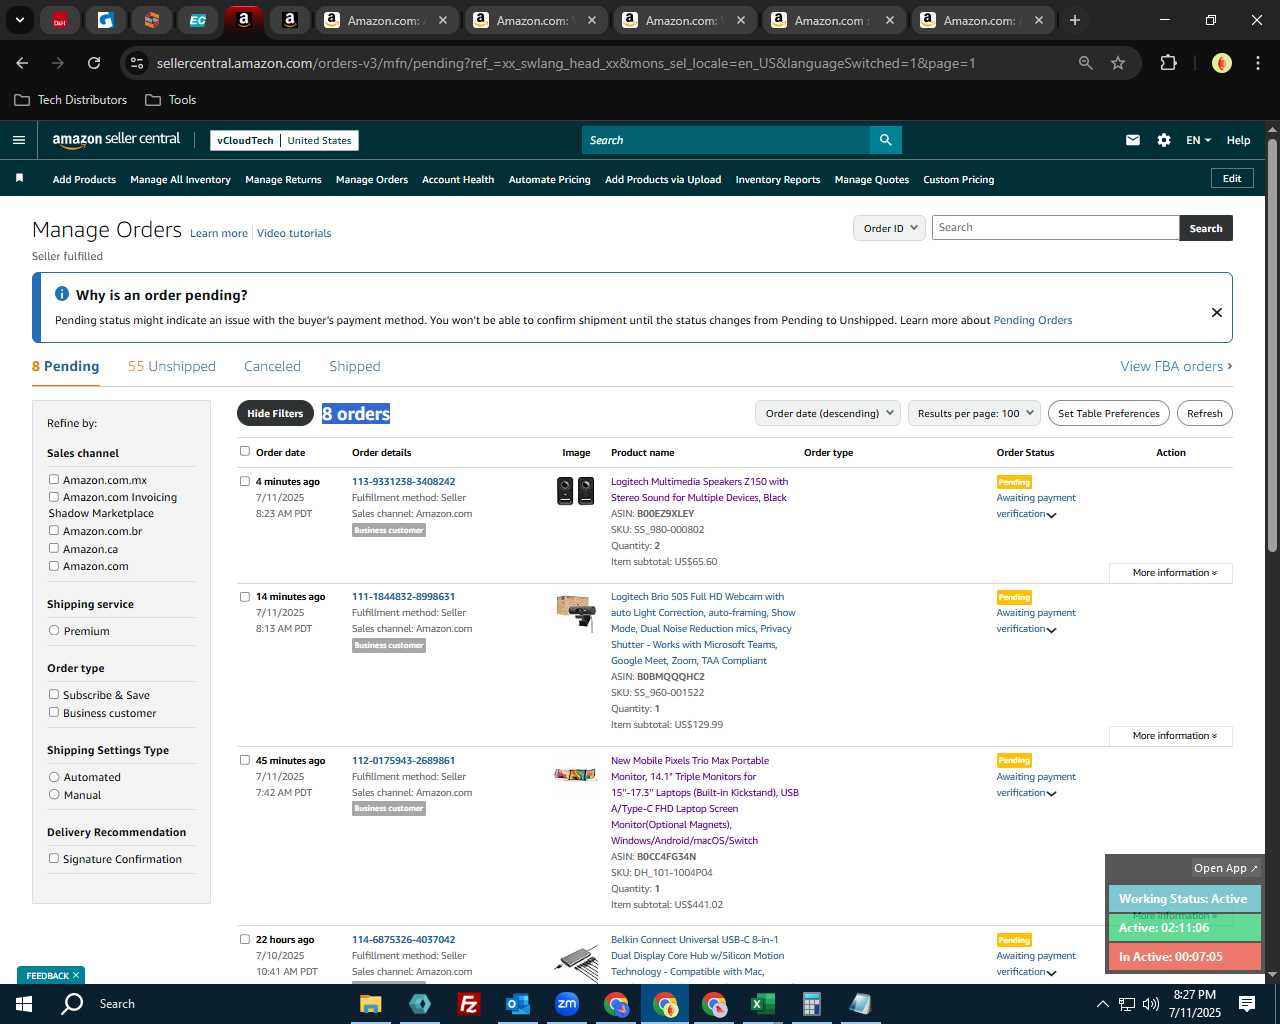Select the Premium shipping service radio

coord(54,630)
